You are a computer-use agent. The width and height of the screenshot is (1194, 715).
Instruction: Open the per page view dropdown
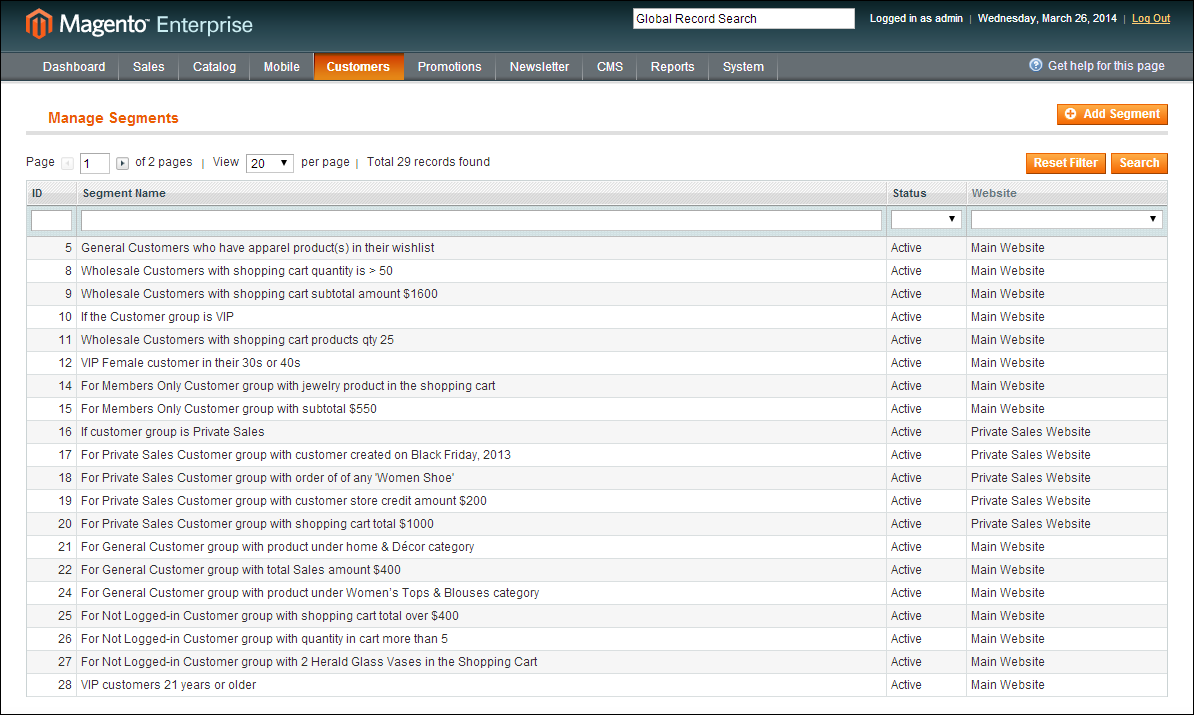[270, 163]
